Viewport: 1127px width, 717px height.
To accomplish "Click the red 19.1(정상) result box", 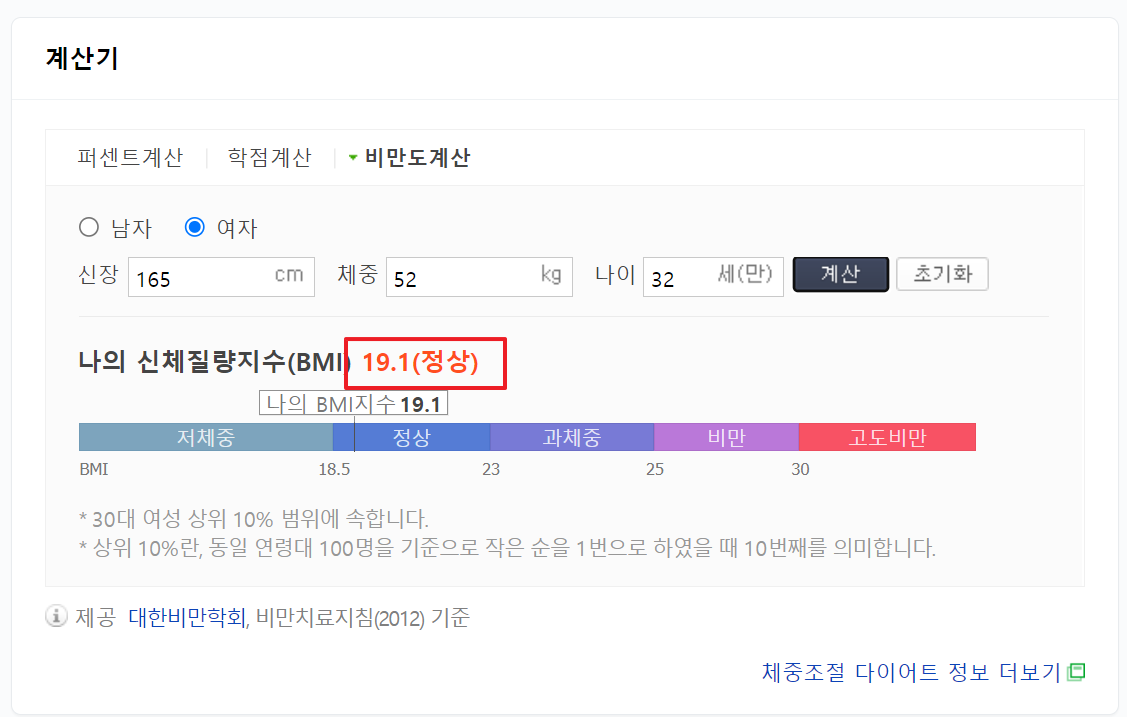I will pos(425,363).
